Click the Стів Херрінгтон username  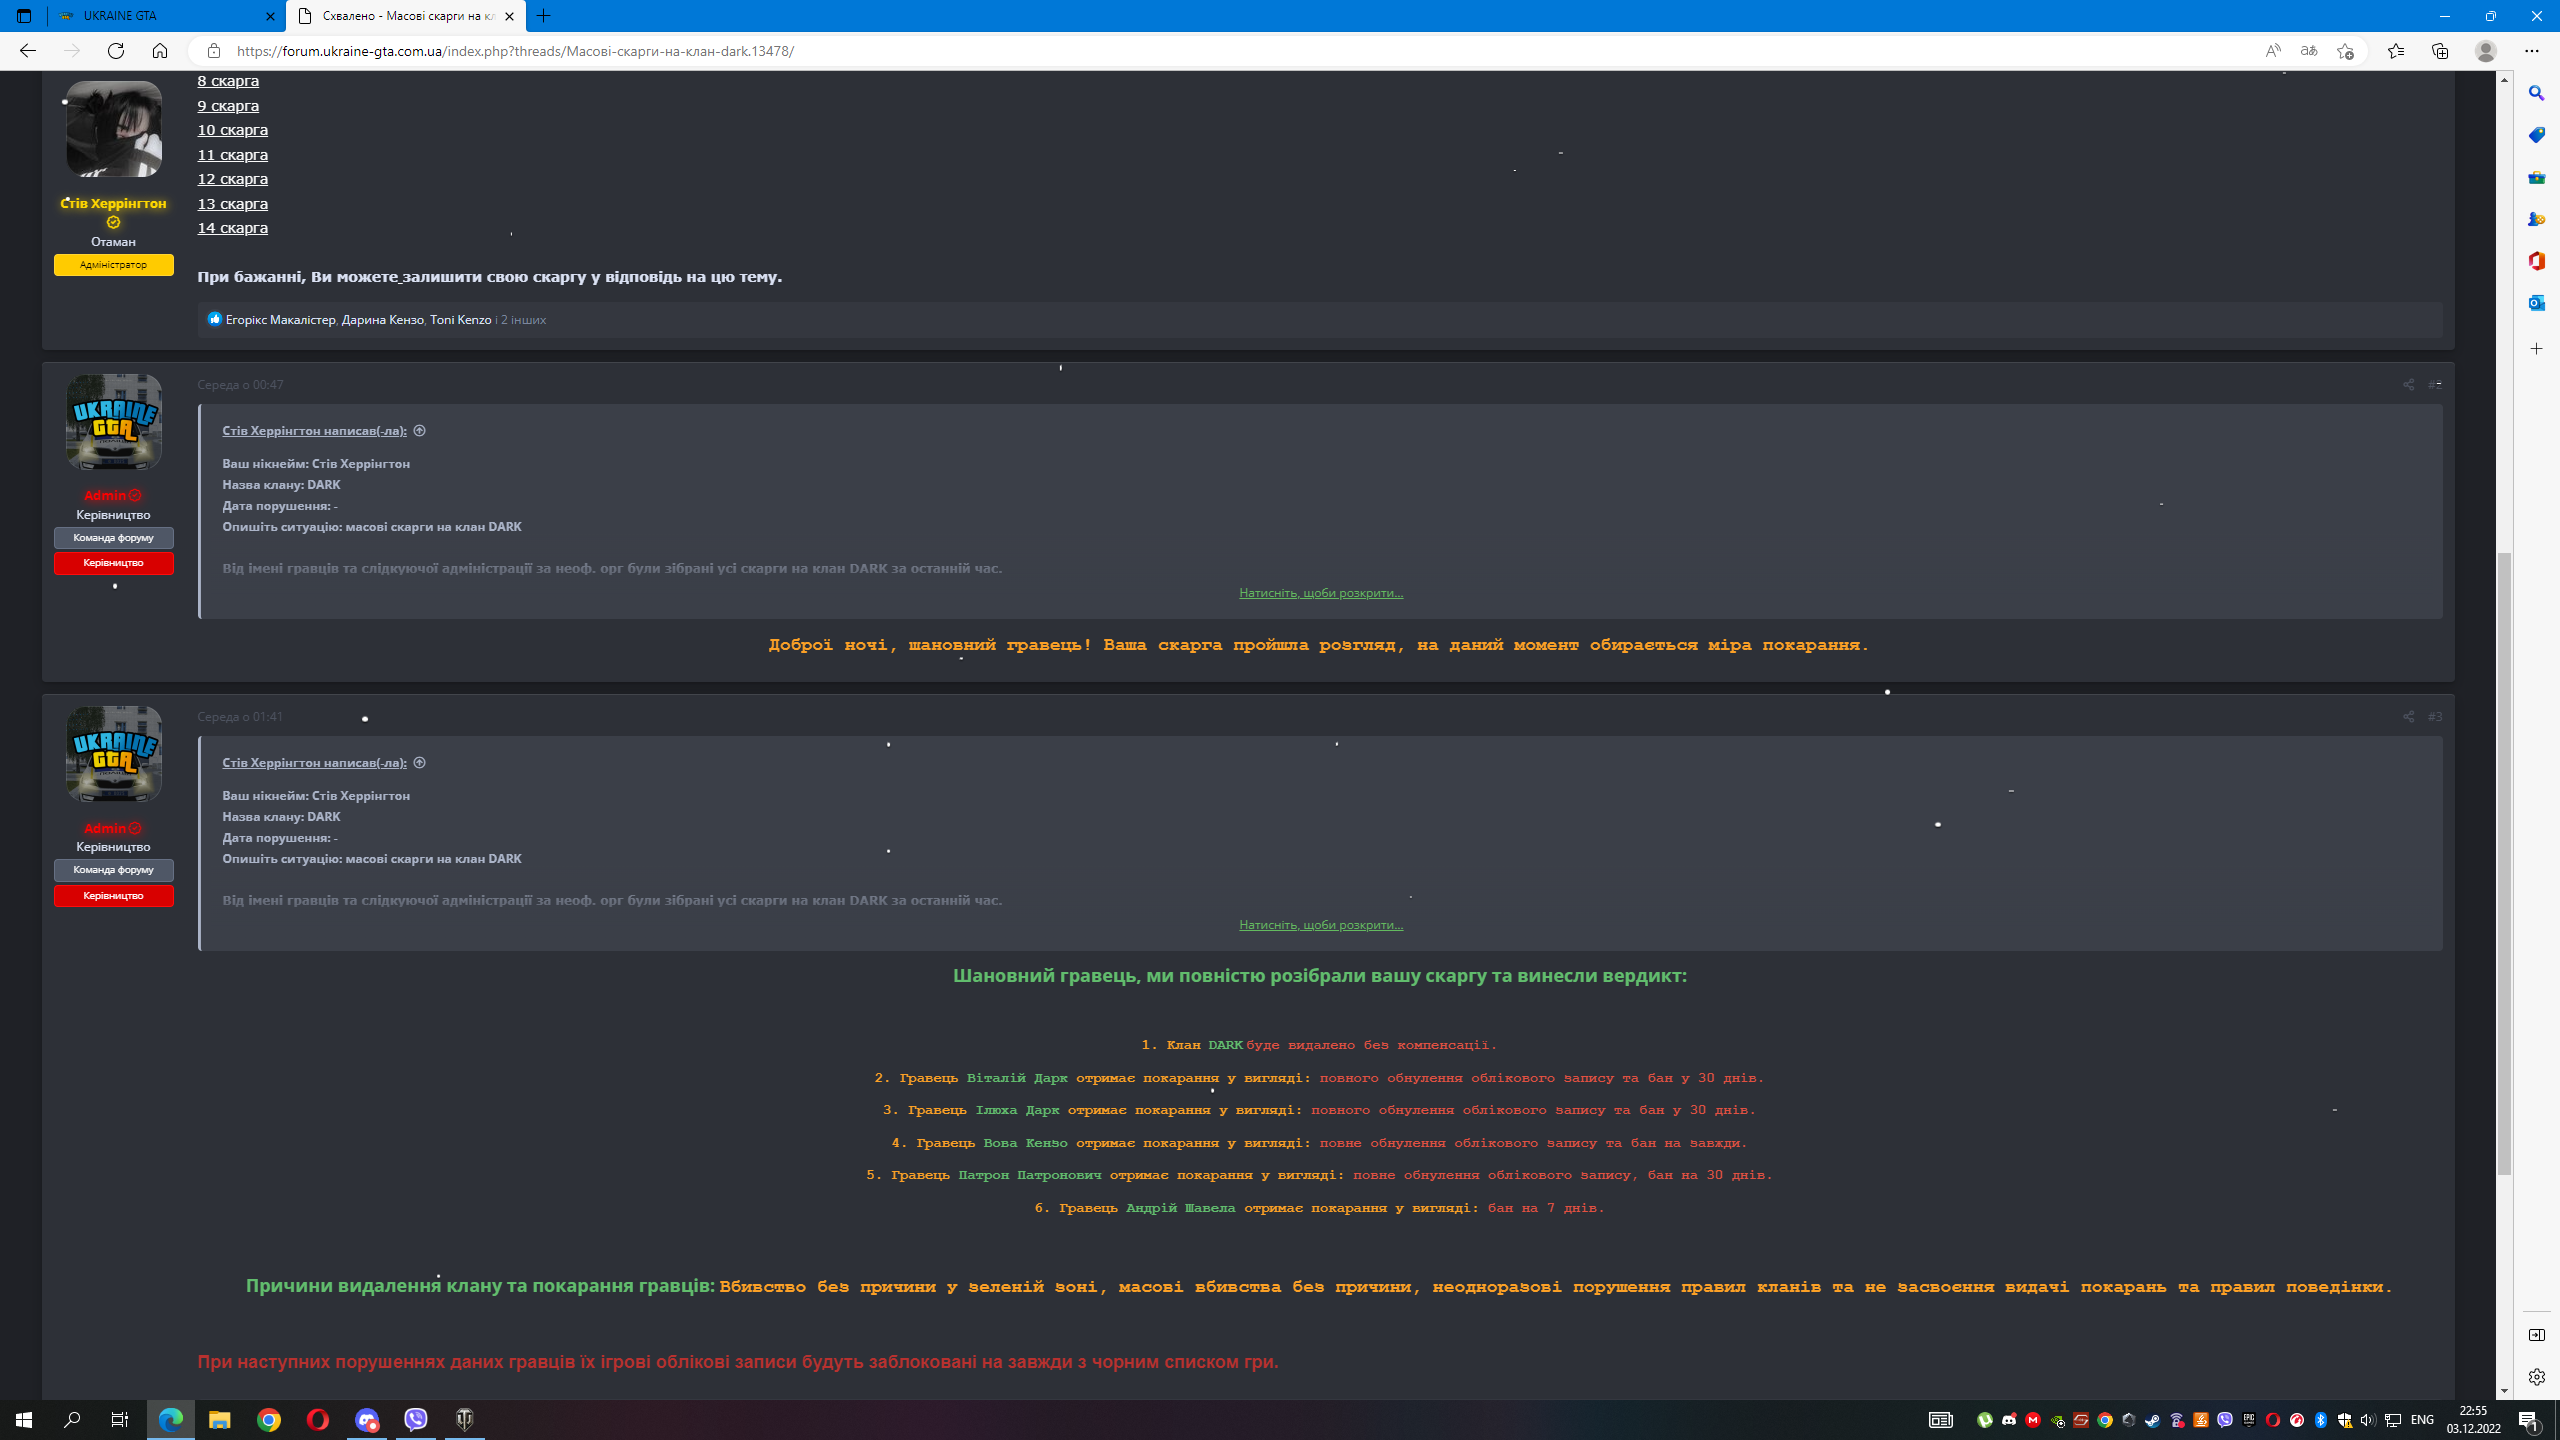(x=113, y=203)
